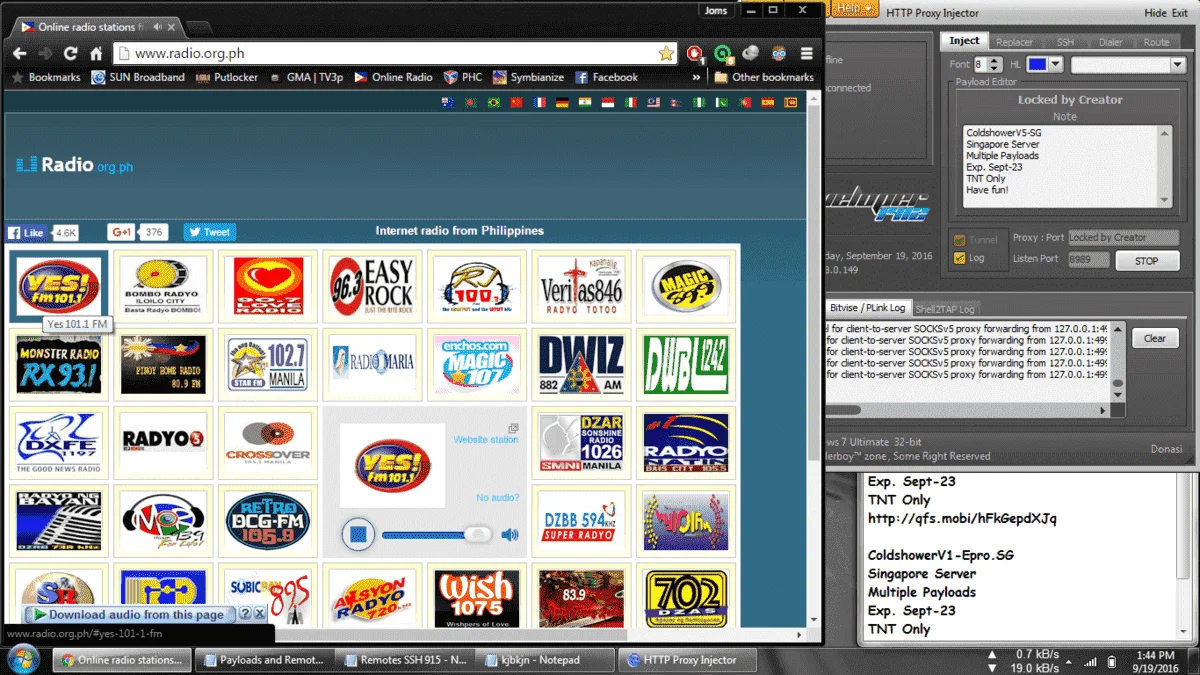This screenshot has width=1200, height=675.
Task: Click the green extension icon in toolbar
Action: pyautogui.click(x=723, y=53)
